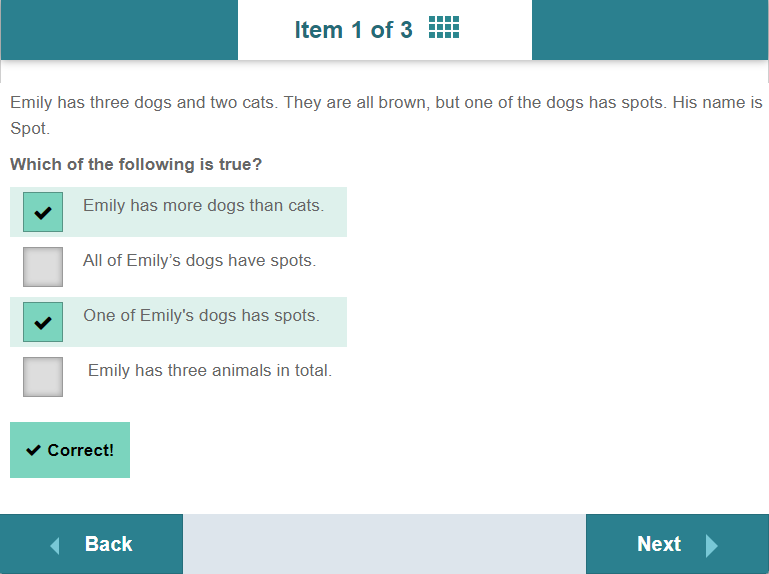This screenshot has height=574, width=769.
Task: Click the checkmark icon in Correct! button
Action: coord(34,450)
